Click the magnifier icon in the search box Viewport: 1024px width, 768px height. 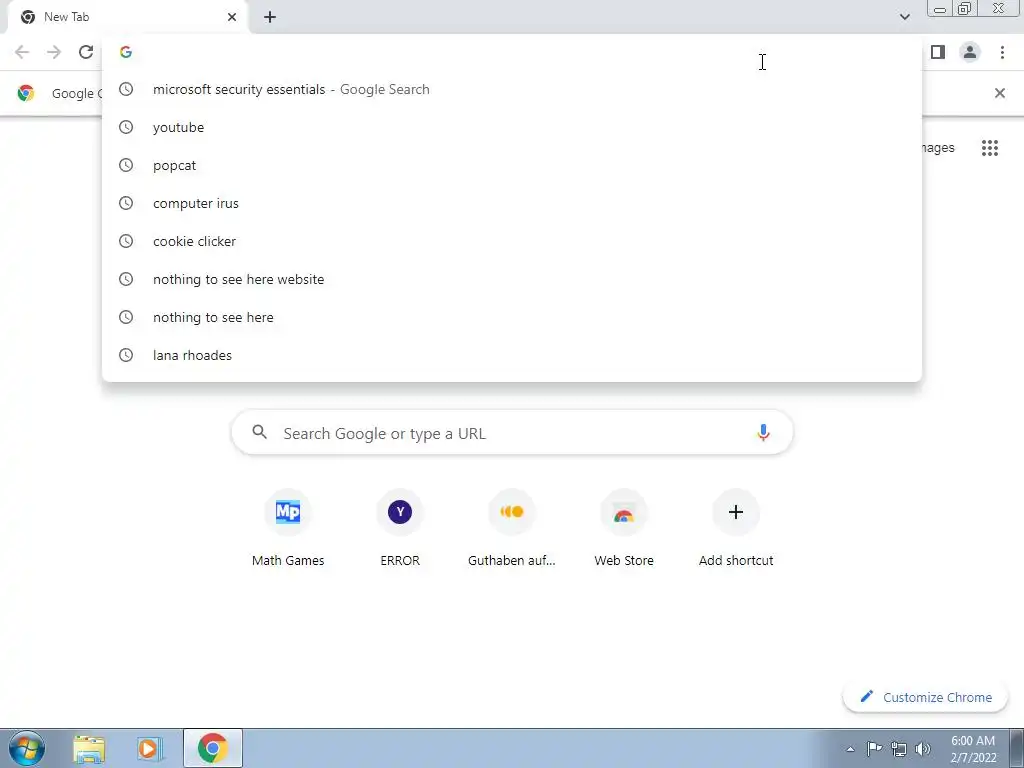pyautogui.click(x=259, y=432)
